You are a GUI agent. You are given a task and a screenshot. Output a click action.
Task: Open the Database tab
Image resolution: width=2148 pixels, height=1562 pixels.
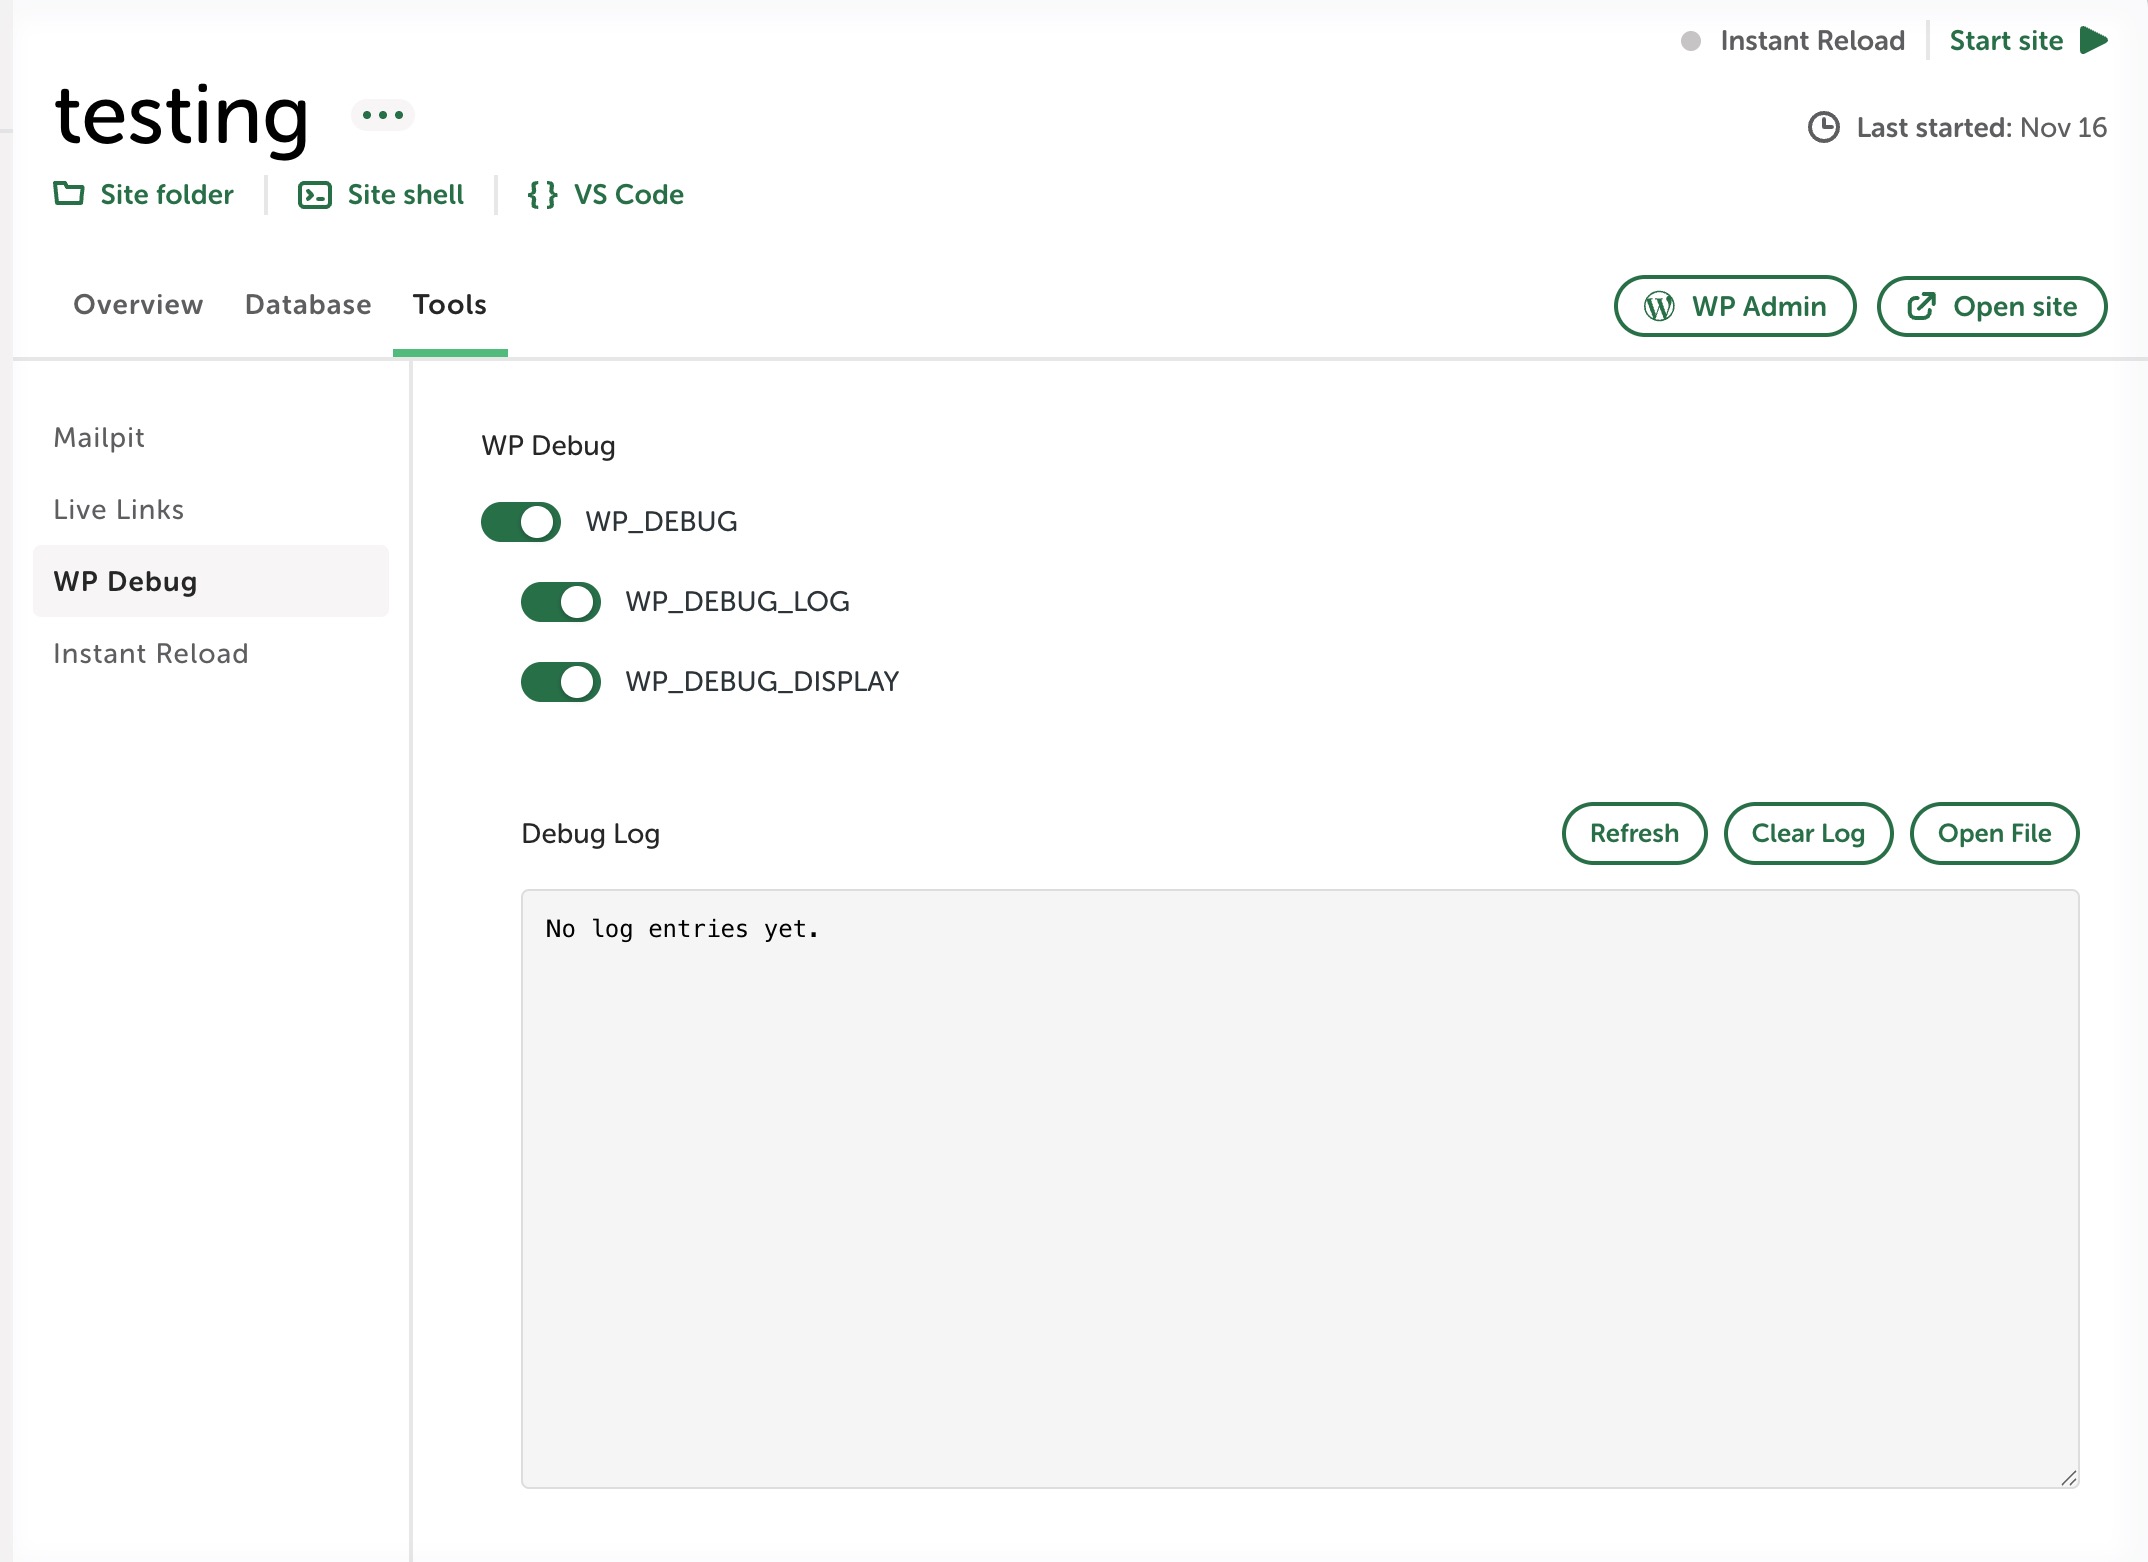pos(308,304)
